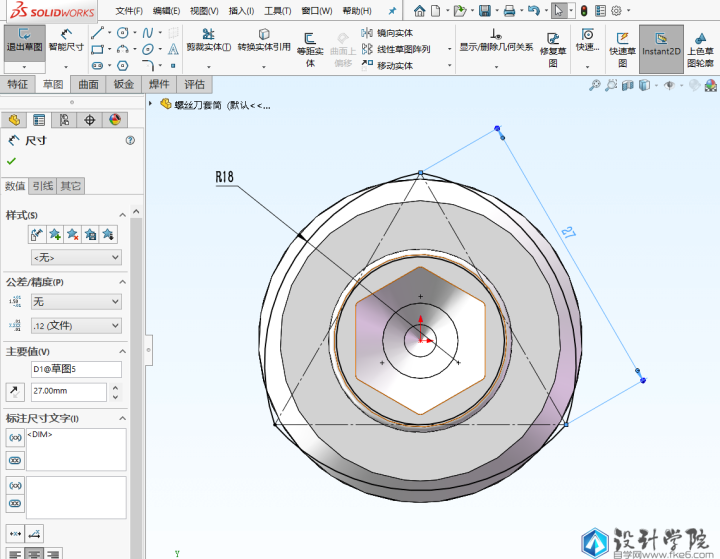The width and height of the screenshot is (720, 559).
Task: Select the Trim Entities (剪裁实体) tool
Action: click(208, 39)
